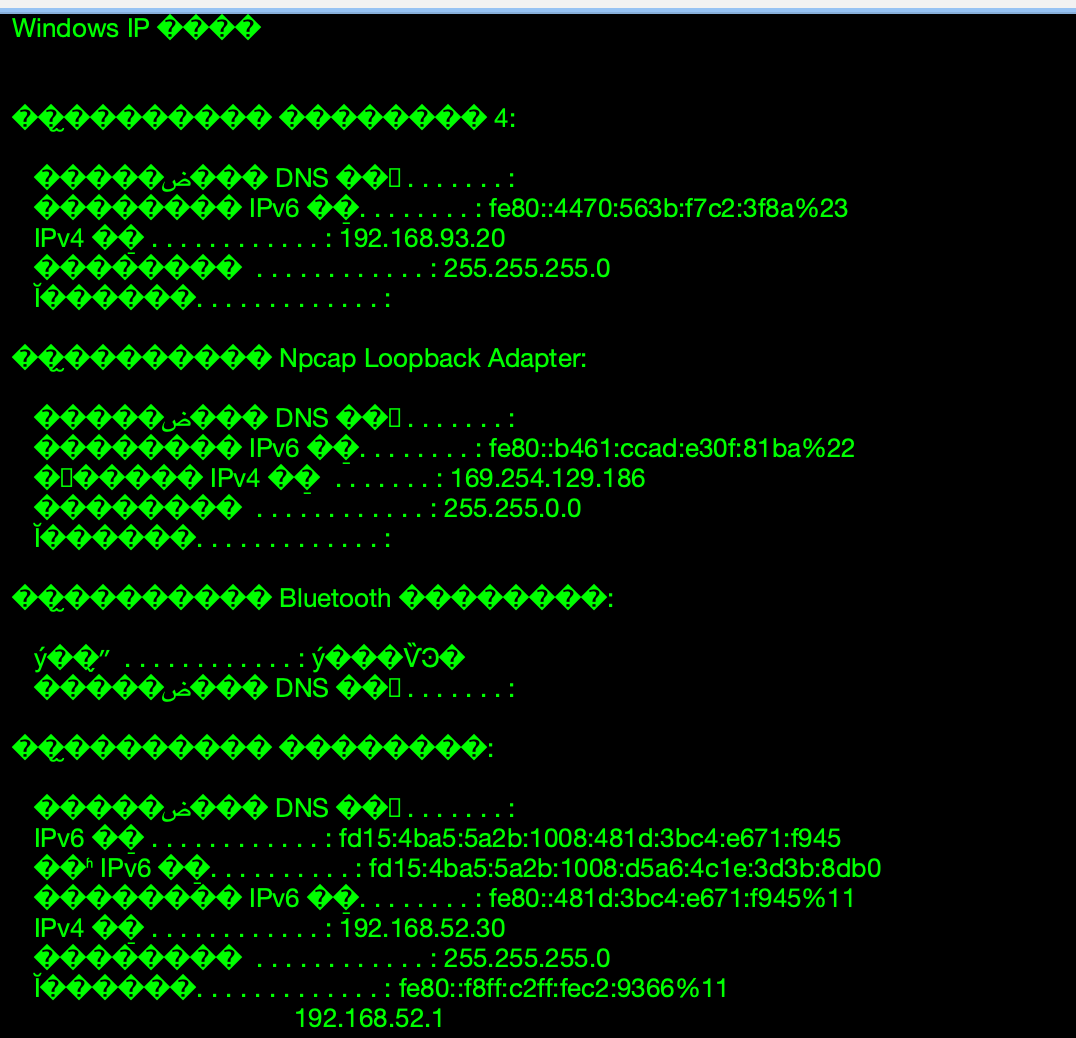The width and height of the screenshot is (1076, 1038).
Task: Click the subnet mask 255.255.0.0
Action: 512,509
